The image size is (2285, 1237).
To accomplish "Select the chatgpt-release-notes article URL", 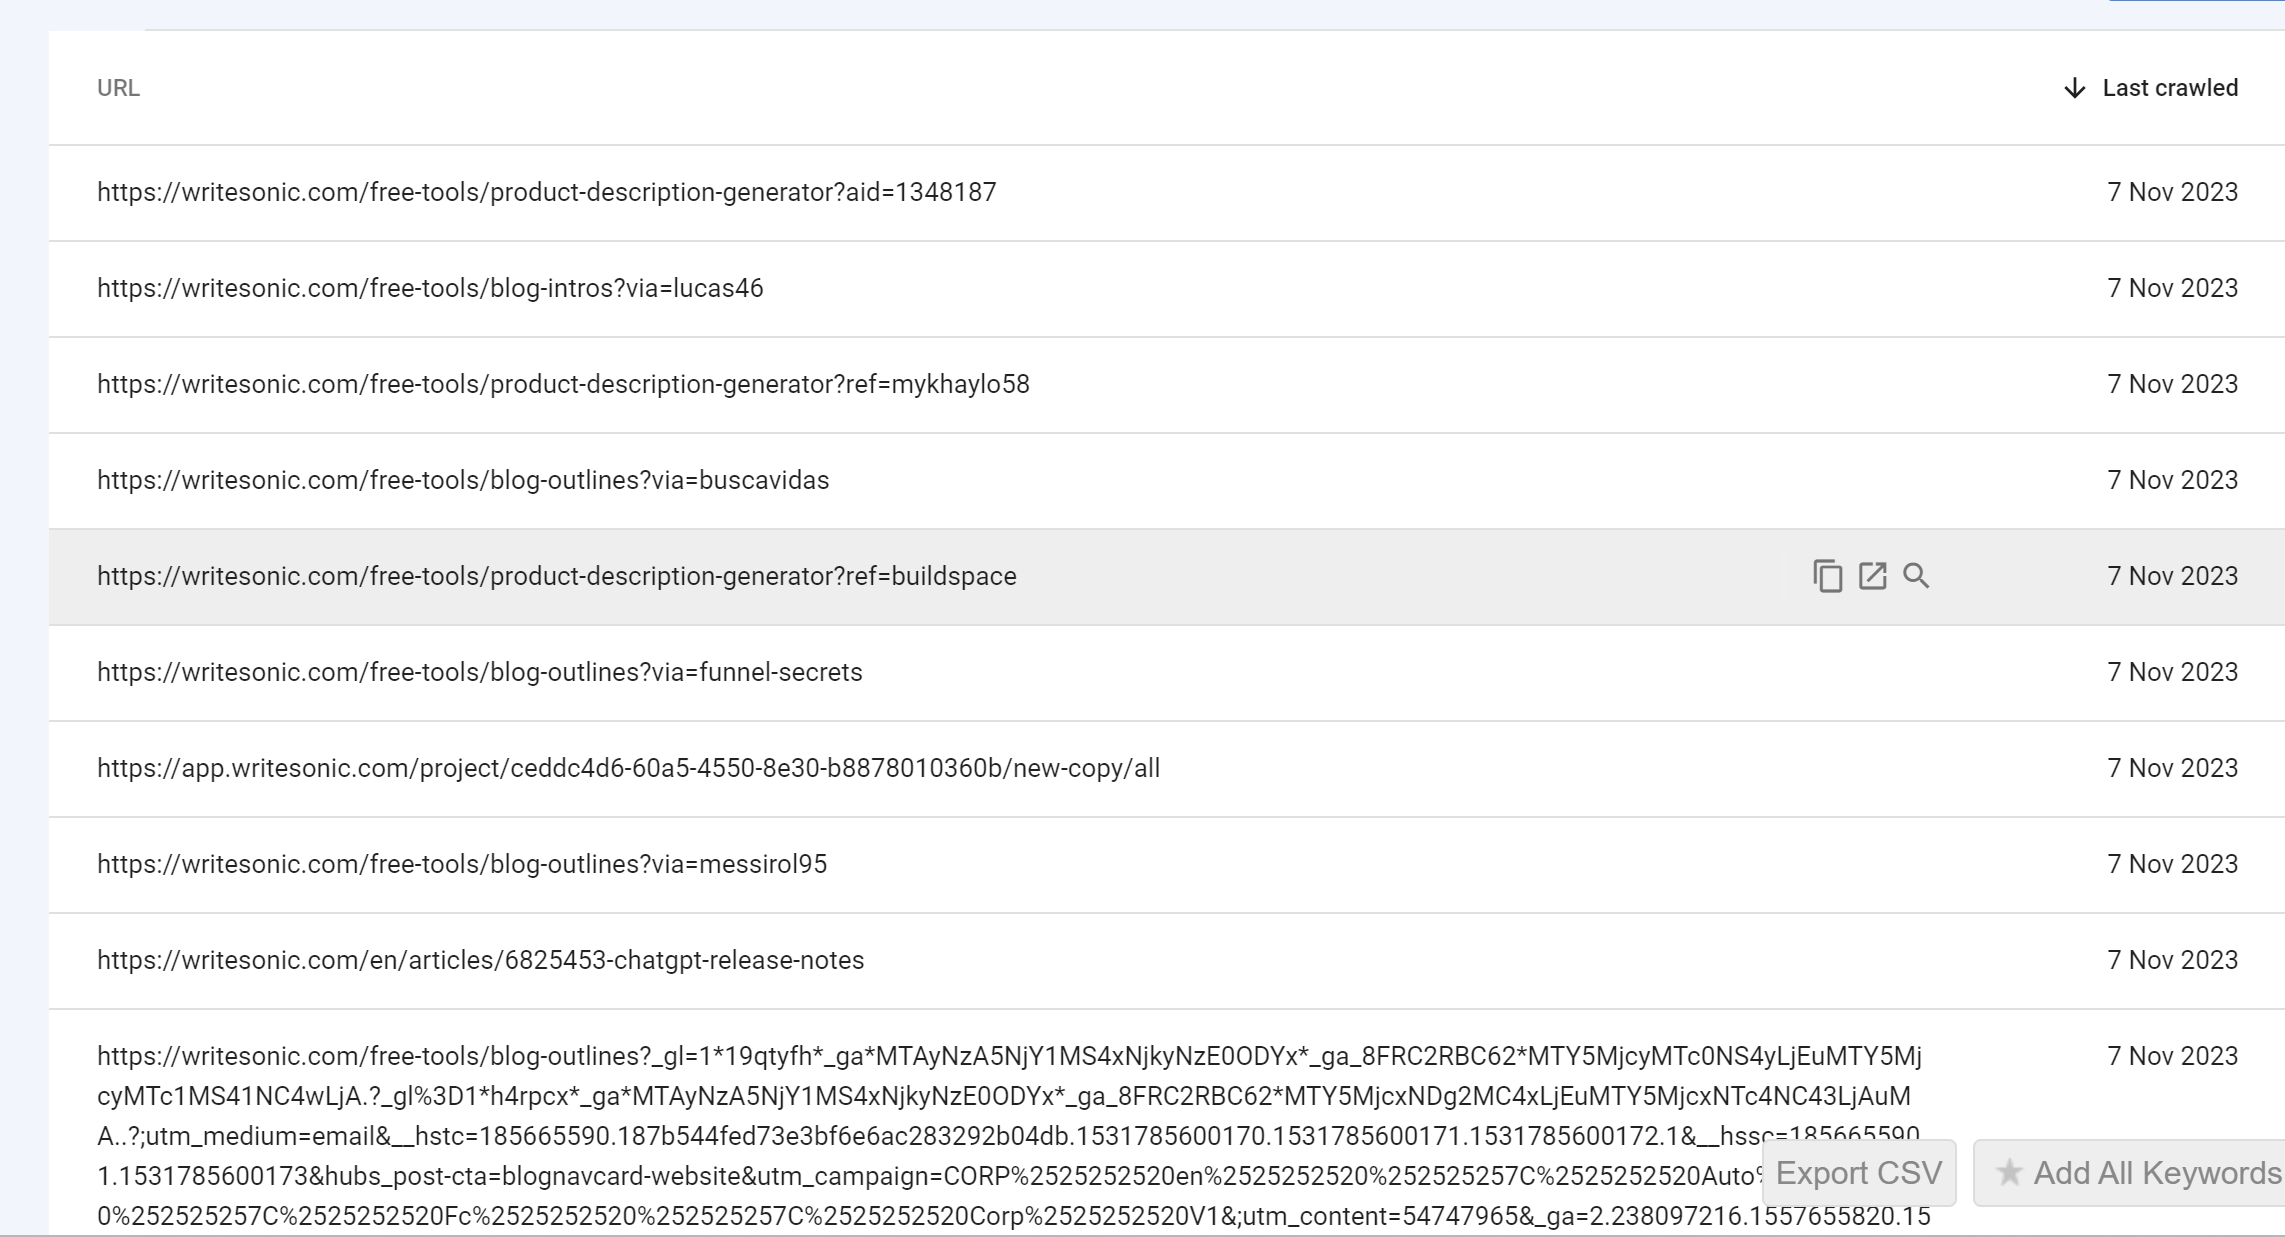I will click(x=480, y=960).
